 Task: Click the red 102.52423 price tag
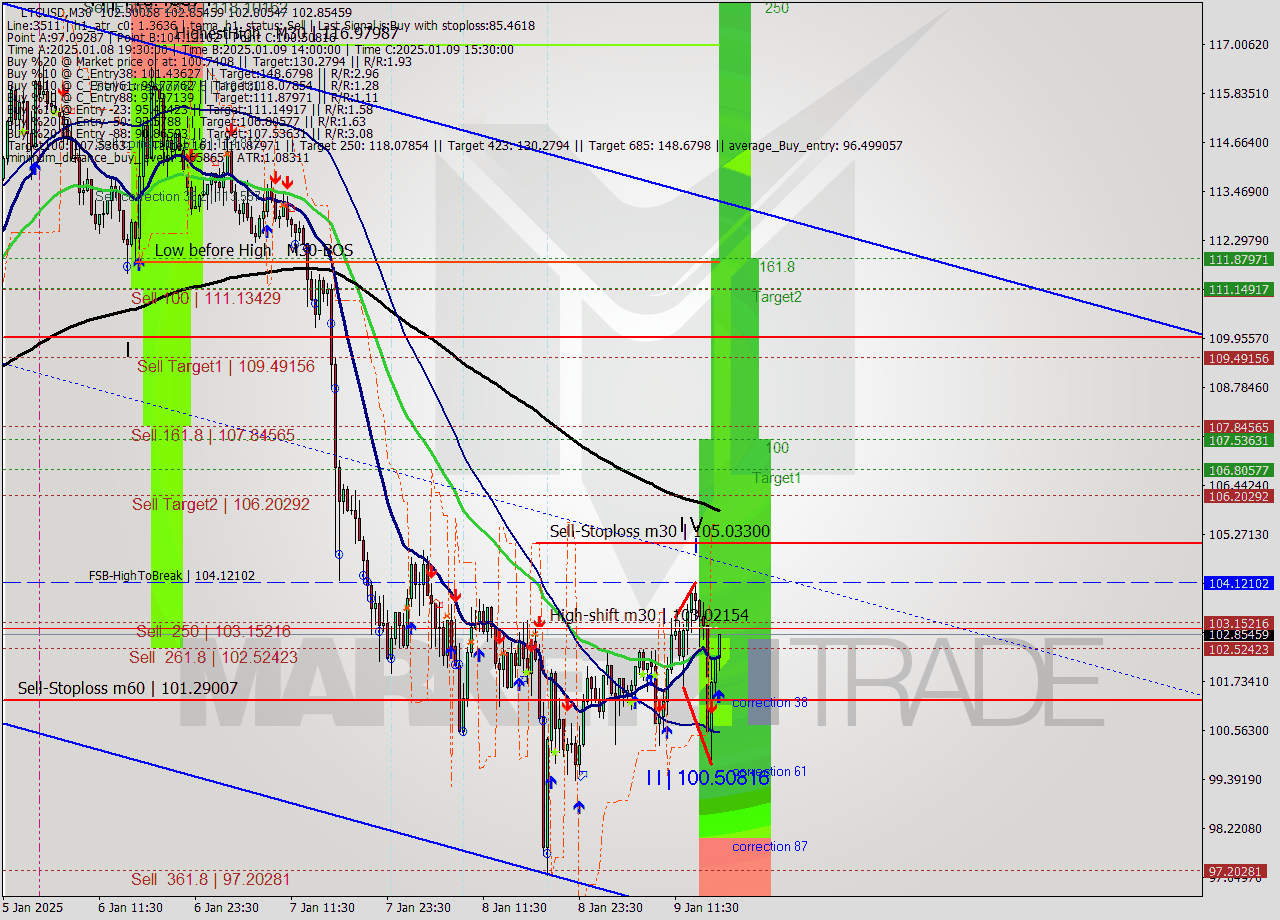point(1239,649)
